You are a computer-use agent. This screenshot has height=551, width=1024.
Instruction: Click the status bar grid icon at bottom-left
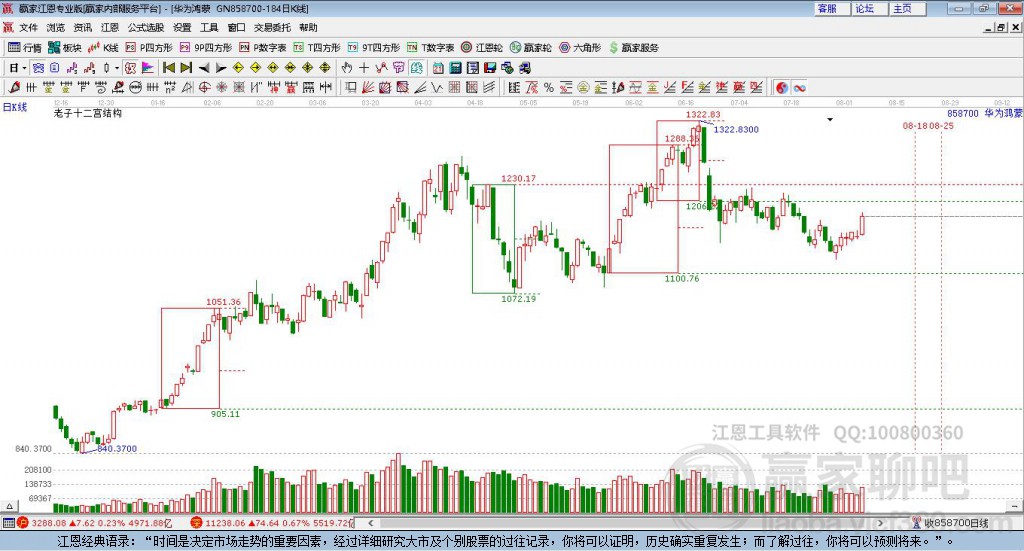click(x=8, y=523)
